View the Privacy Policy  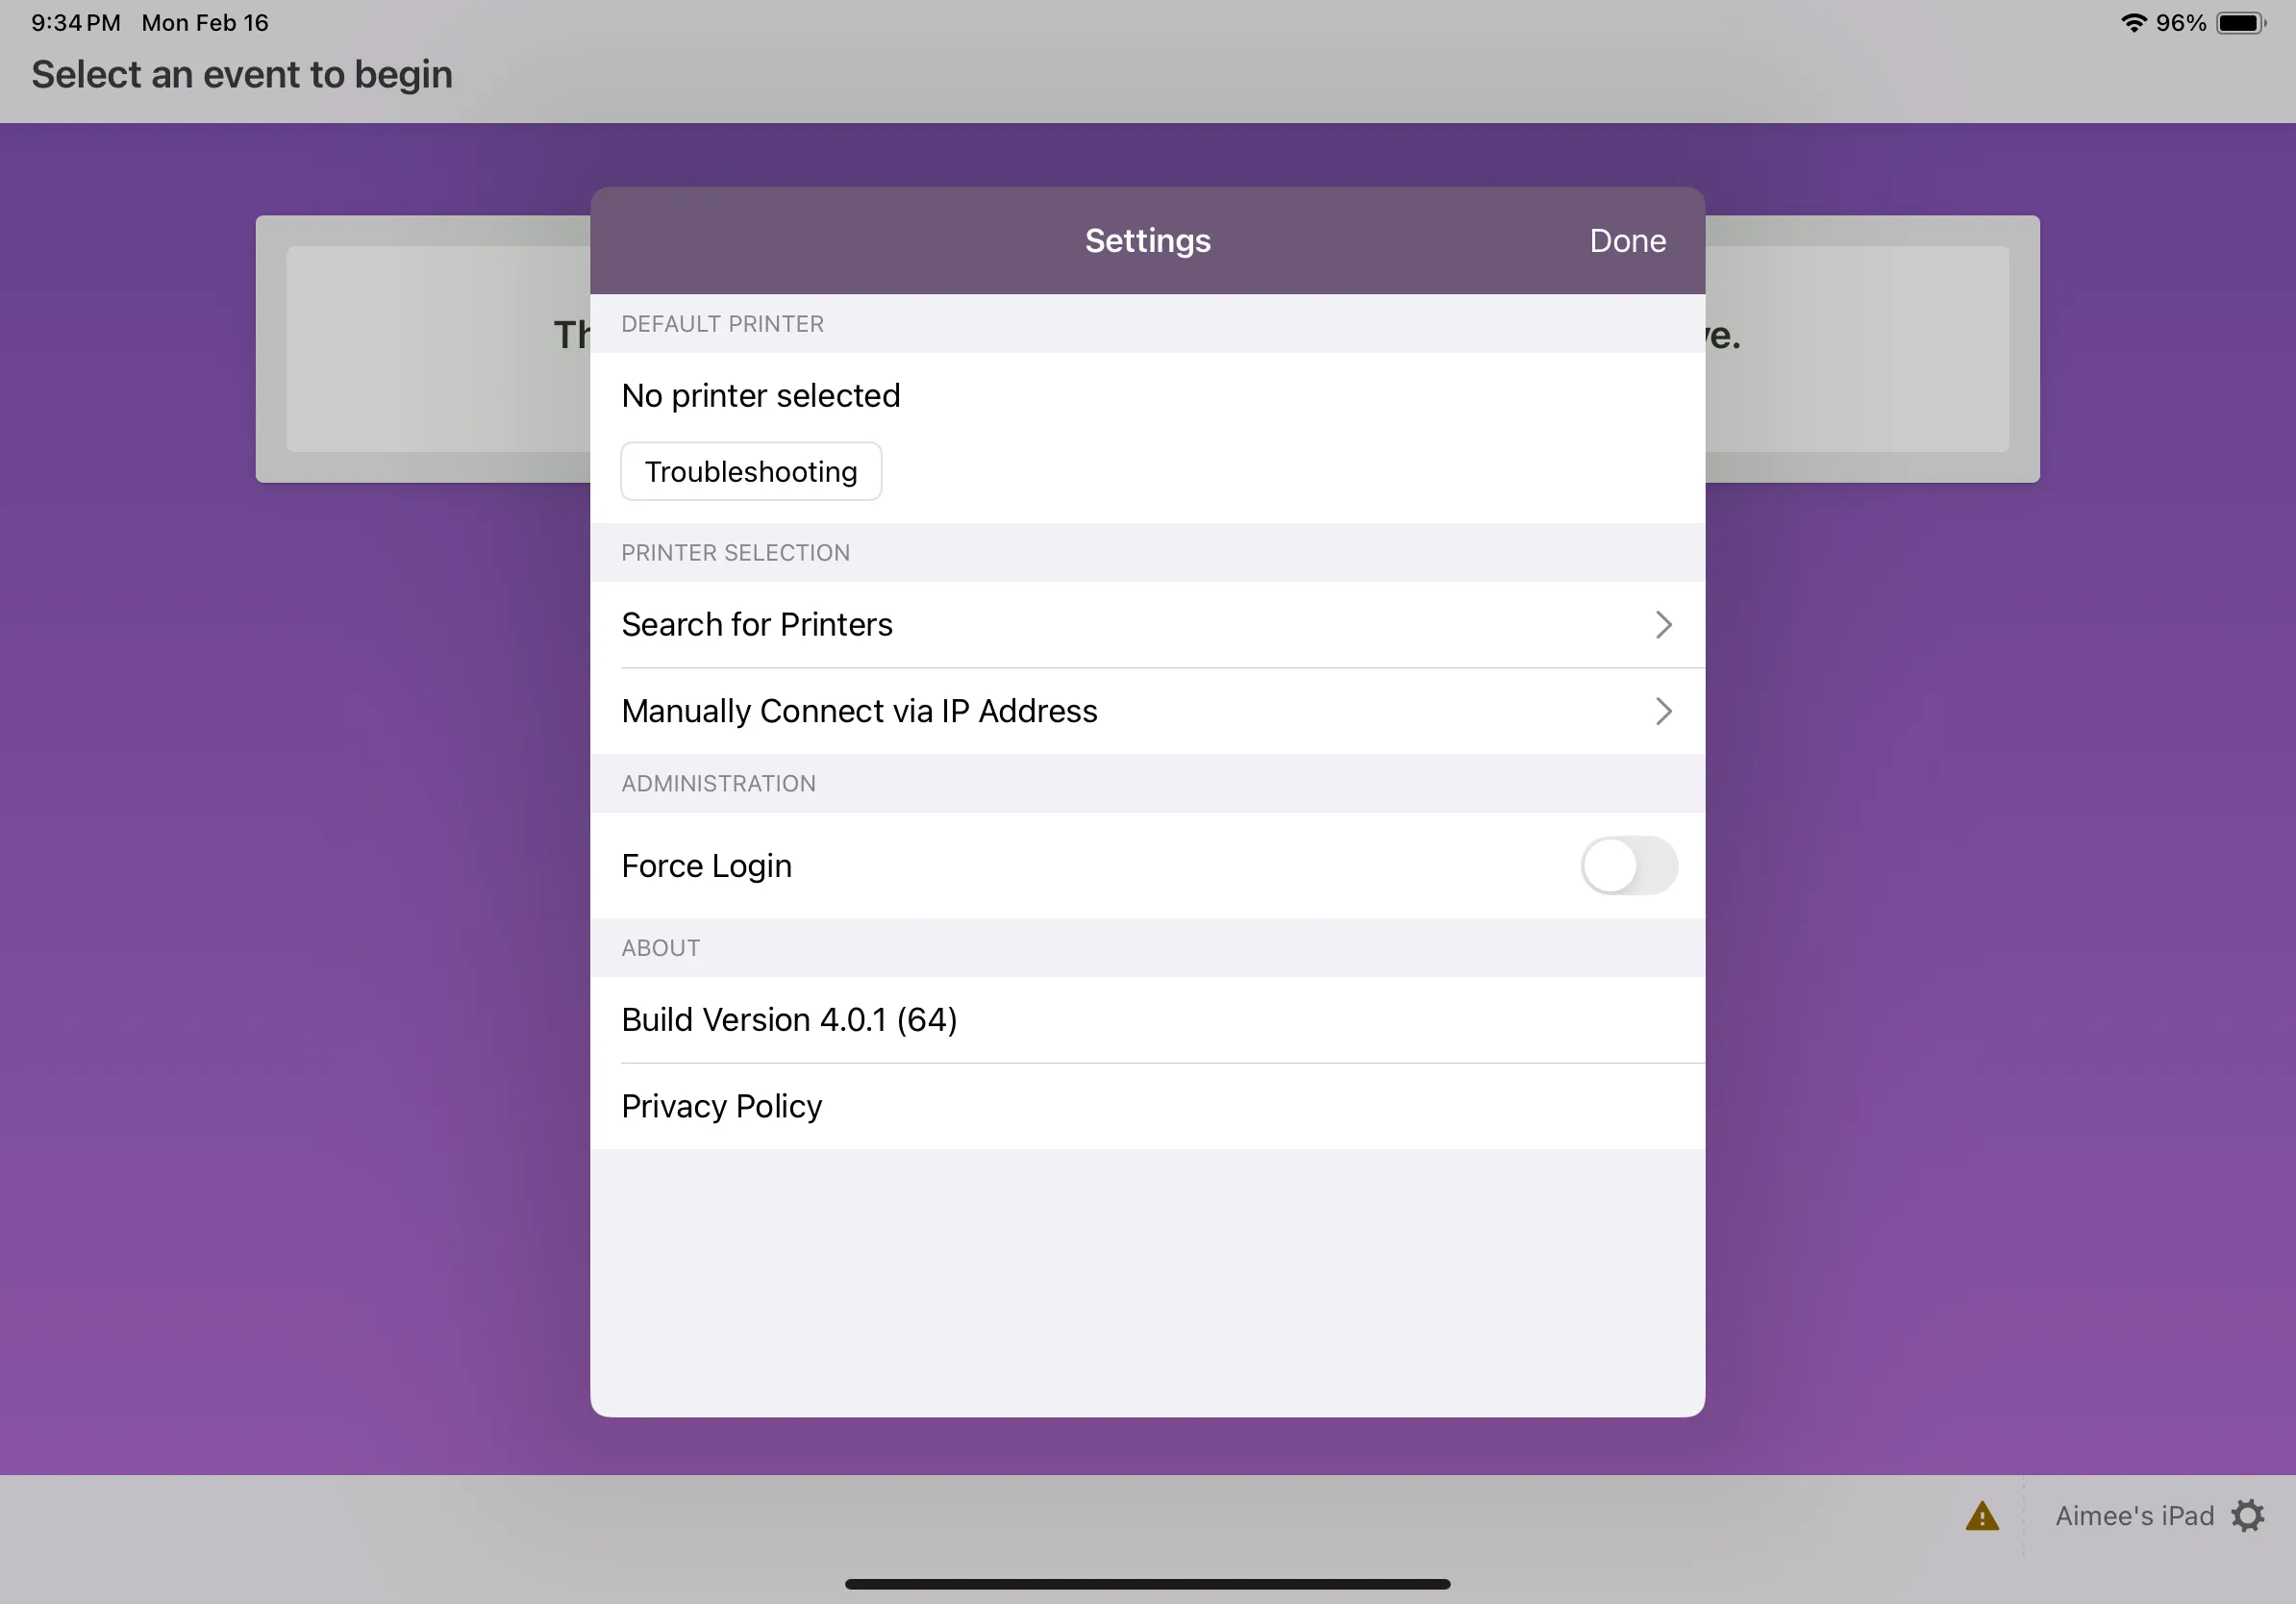[x=722, y=1106]
